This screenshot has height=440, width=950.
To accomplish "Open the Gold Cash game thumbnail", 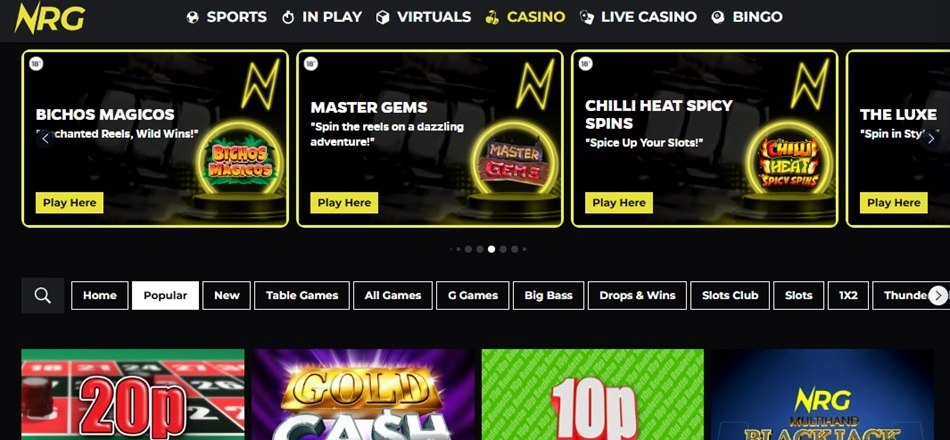I will 364,394.
